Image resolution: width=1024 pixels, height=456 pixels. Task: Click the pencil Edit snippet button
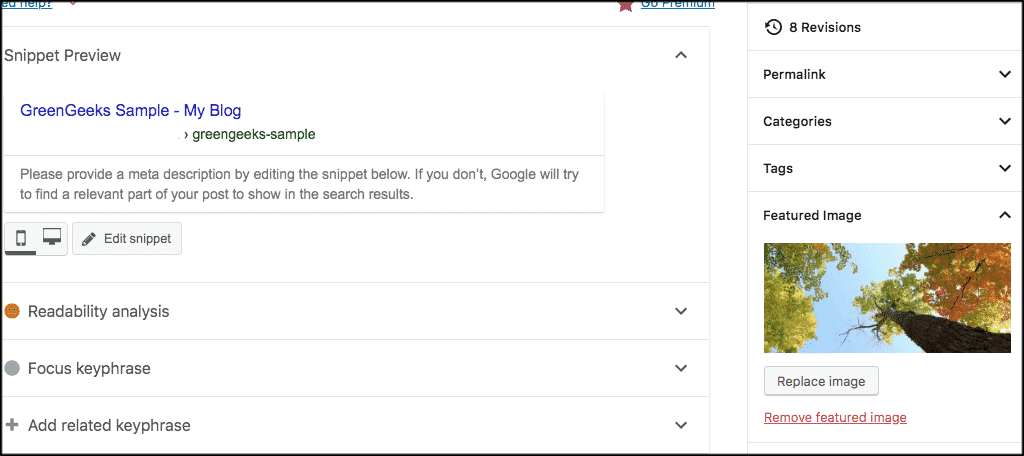pyautogui.click(x=127, y=239)
